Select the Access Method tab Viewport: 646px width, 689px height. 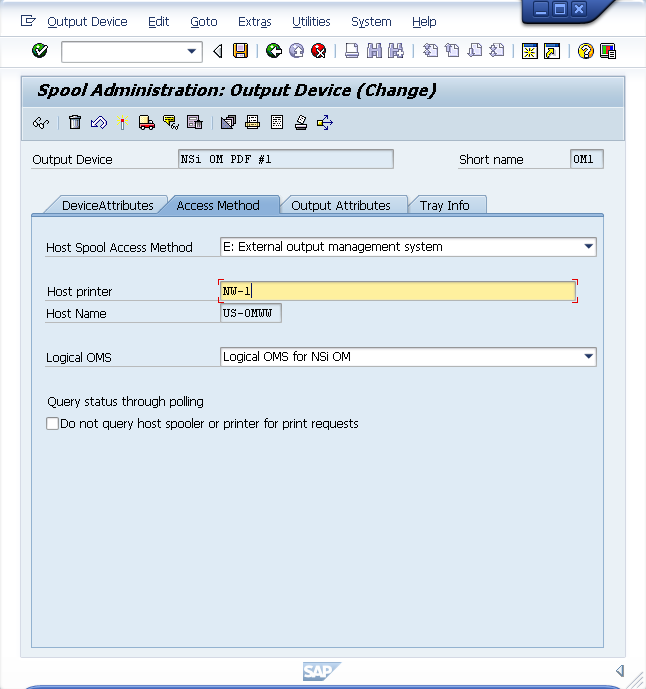pos(218,206)
